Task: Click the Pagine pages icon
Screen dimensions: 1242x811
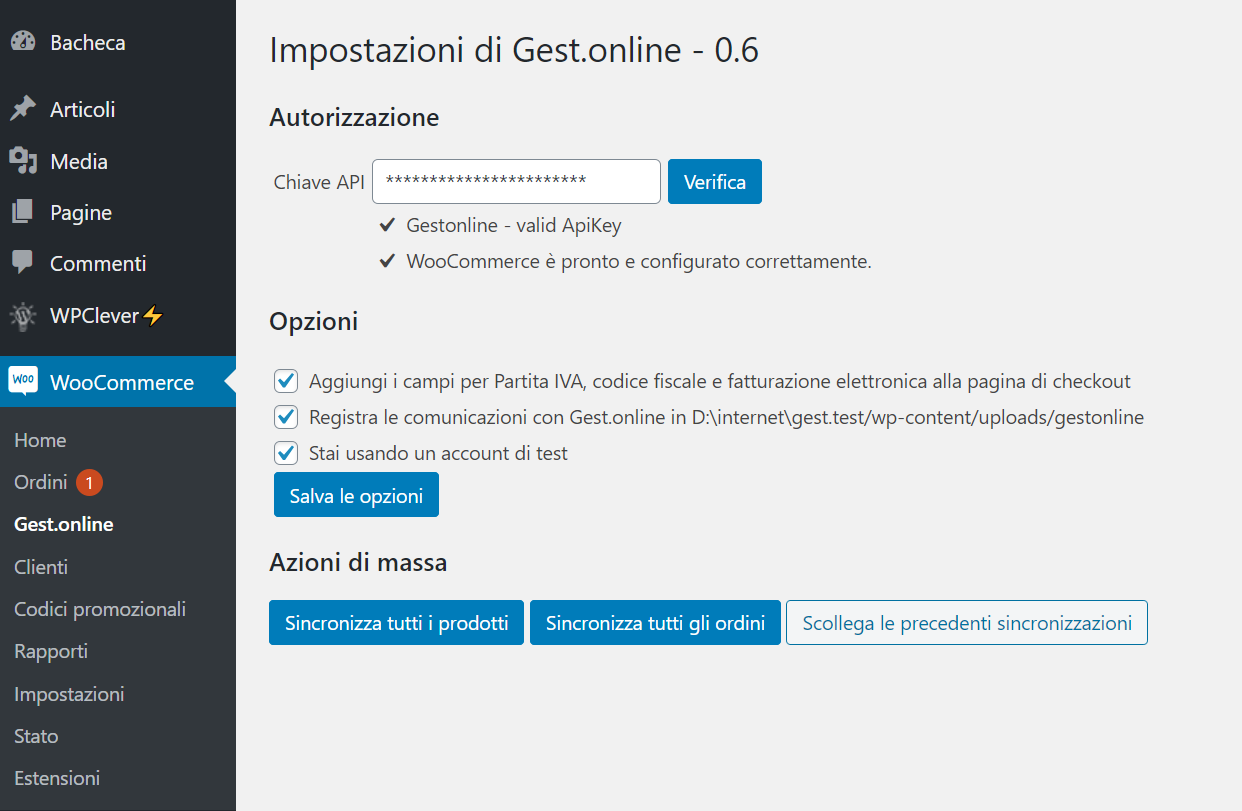Action: click(23, 212)
